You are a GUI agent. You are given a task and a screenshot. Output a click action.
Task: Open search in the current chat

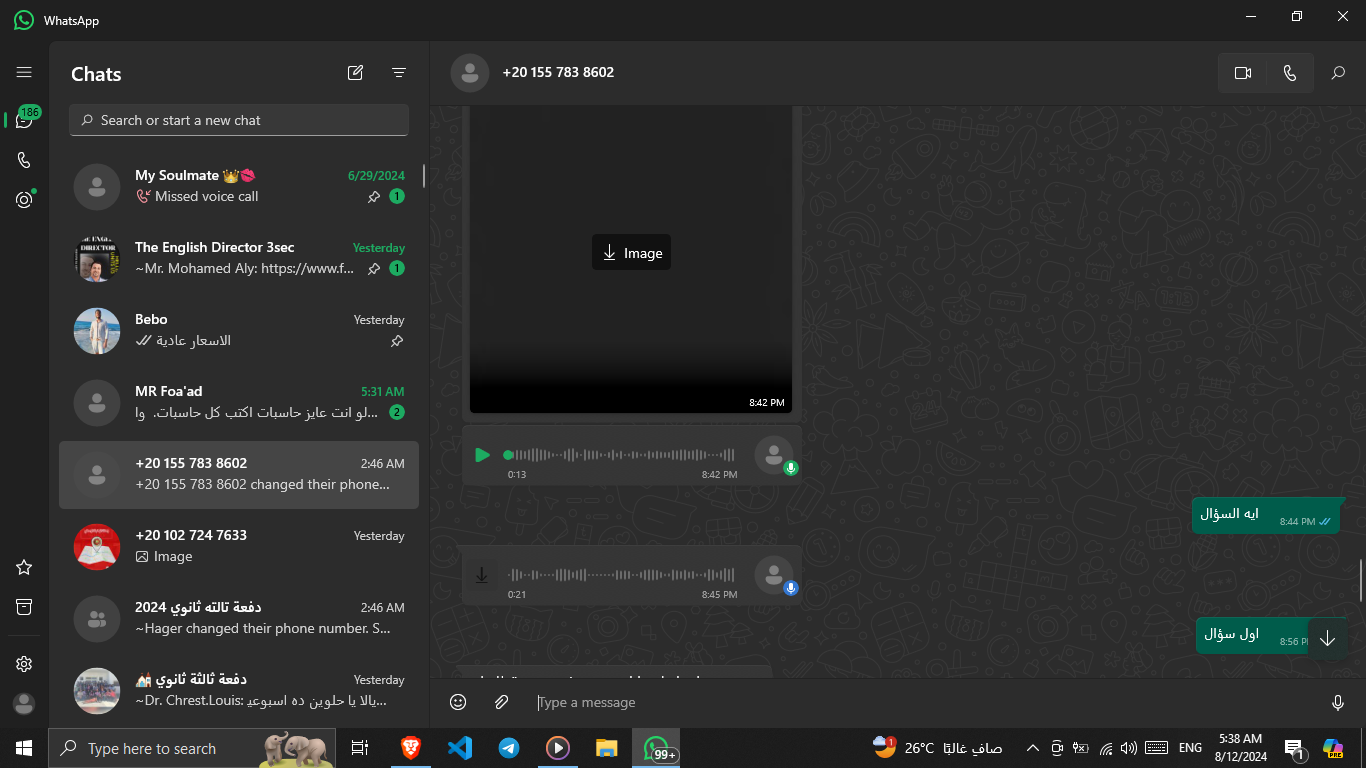(x=1338, y=73)
